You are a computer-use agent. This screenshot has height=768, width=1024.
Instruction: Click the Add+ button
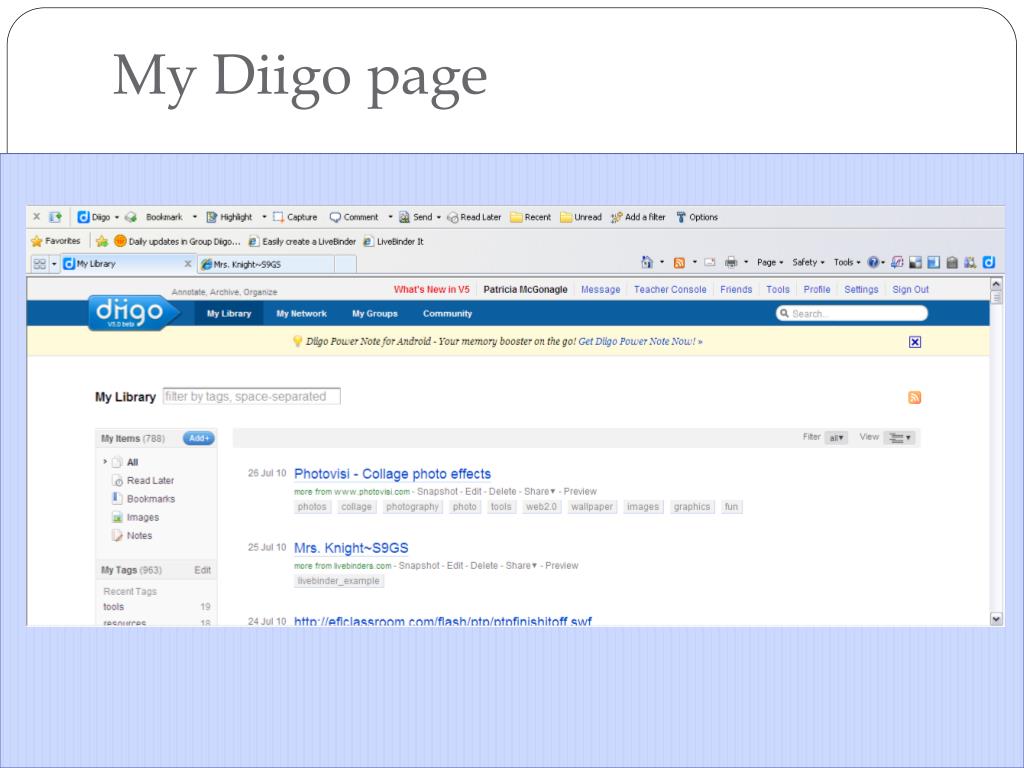tap(199, 438)
